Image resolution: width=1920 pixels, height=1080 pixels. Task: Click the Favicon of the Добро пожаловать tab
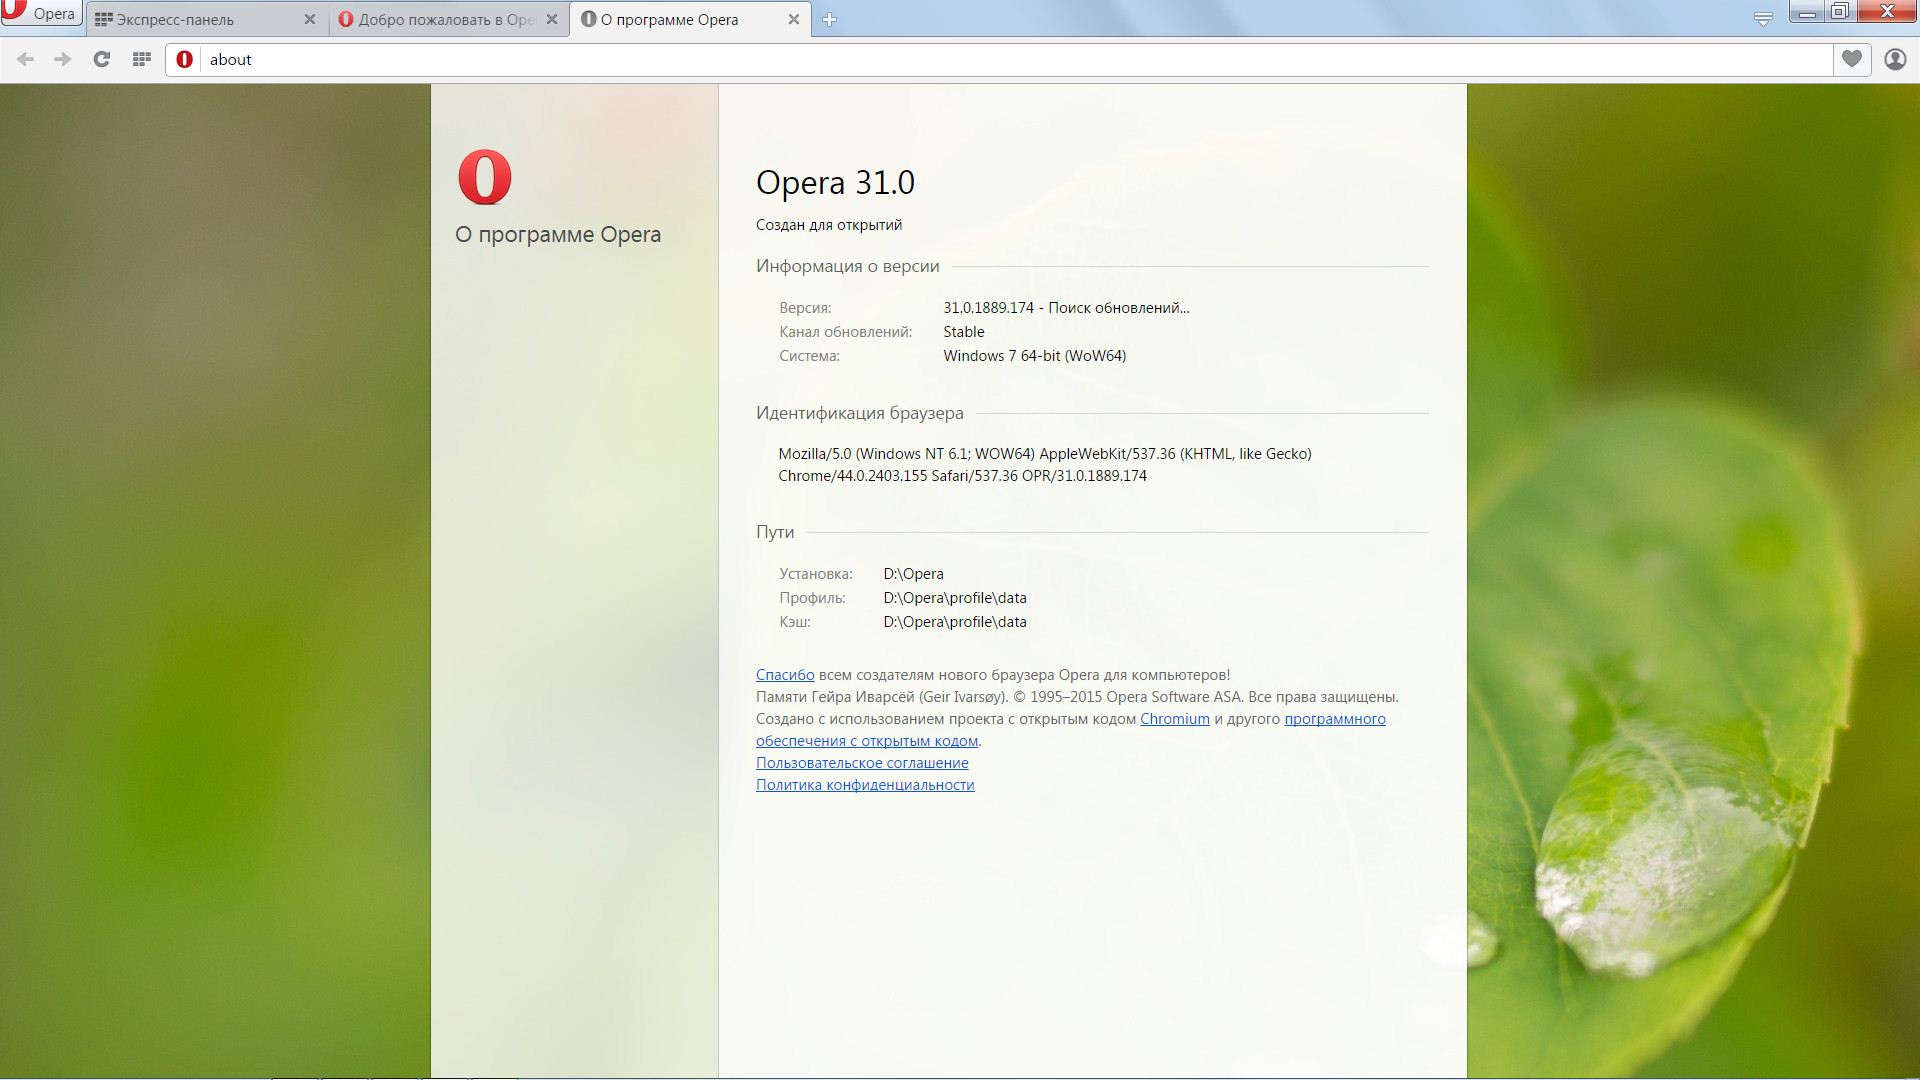tap(346, 19)
